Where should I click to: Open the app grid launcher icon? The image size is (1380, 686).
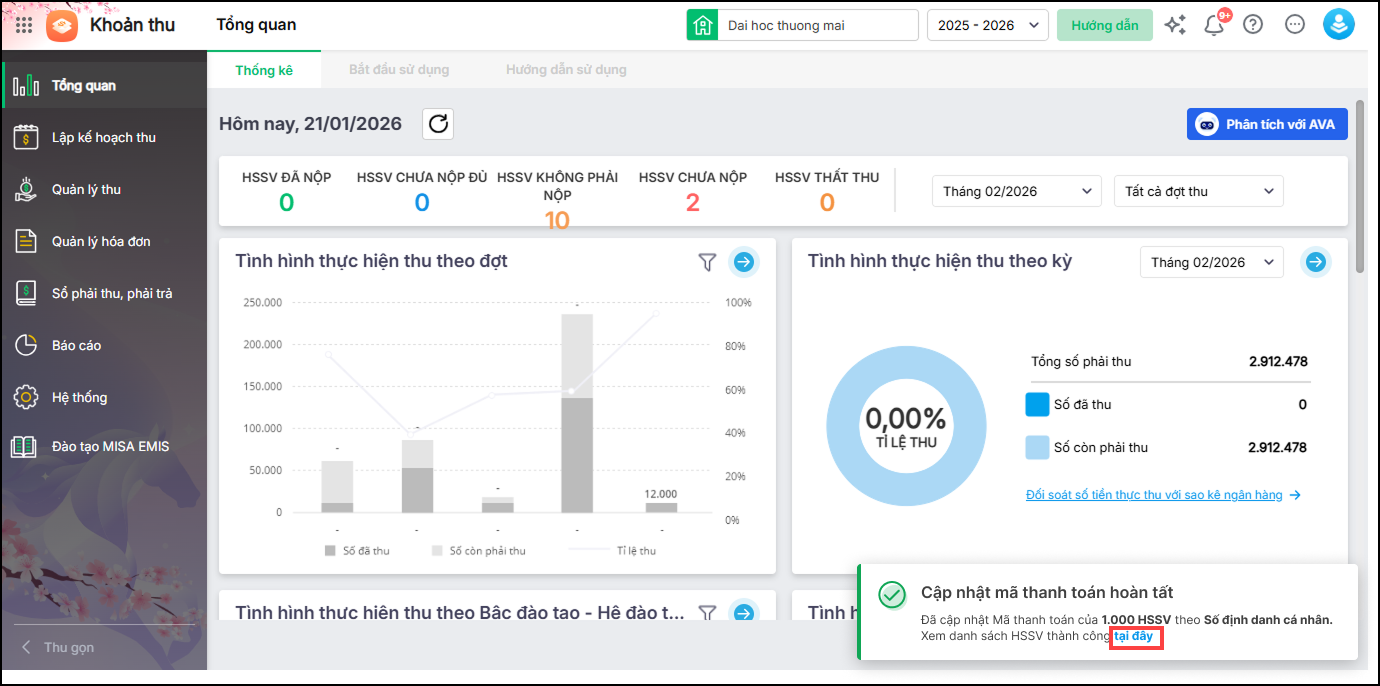[x=24, y=25]
